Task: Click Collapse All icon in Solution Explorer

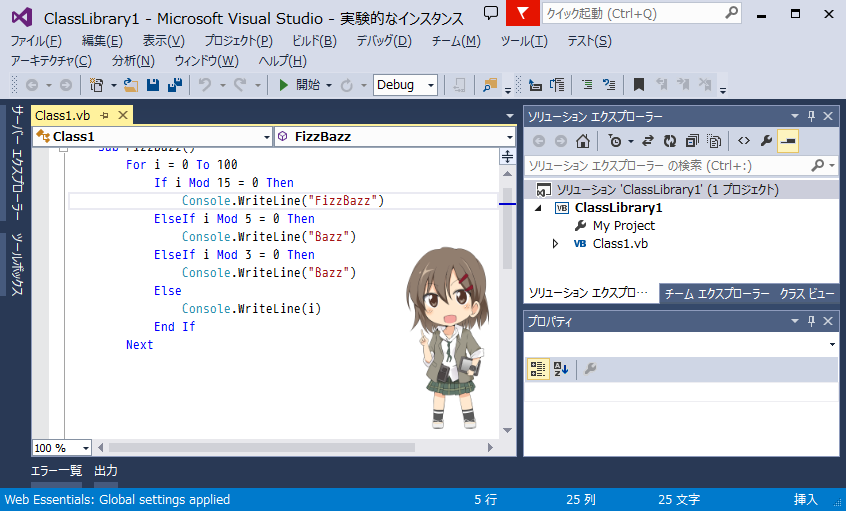Action: (692, 141)
